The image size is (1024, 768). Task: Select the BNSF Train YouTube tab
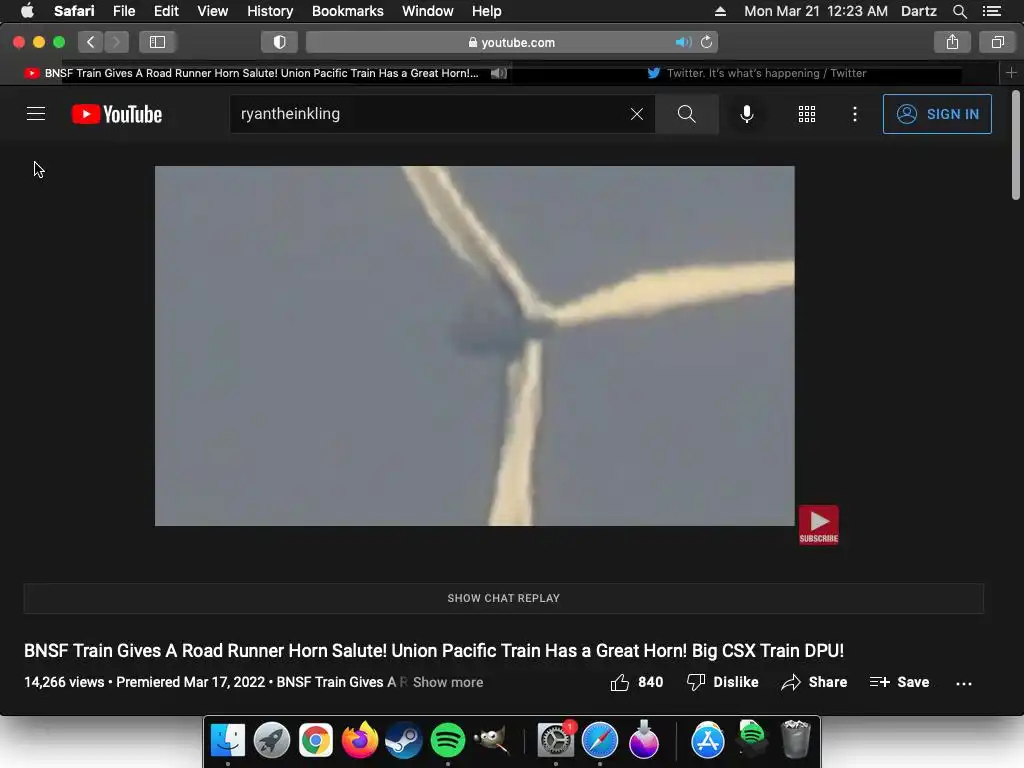point(261,73)
